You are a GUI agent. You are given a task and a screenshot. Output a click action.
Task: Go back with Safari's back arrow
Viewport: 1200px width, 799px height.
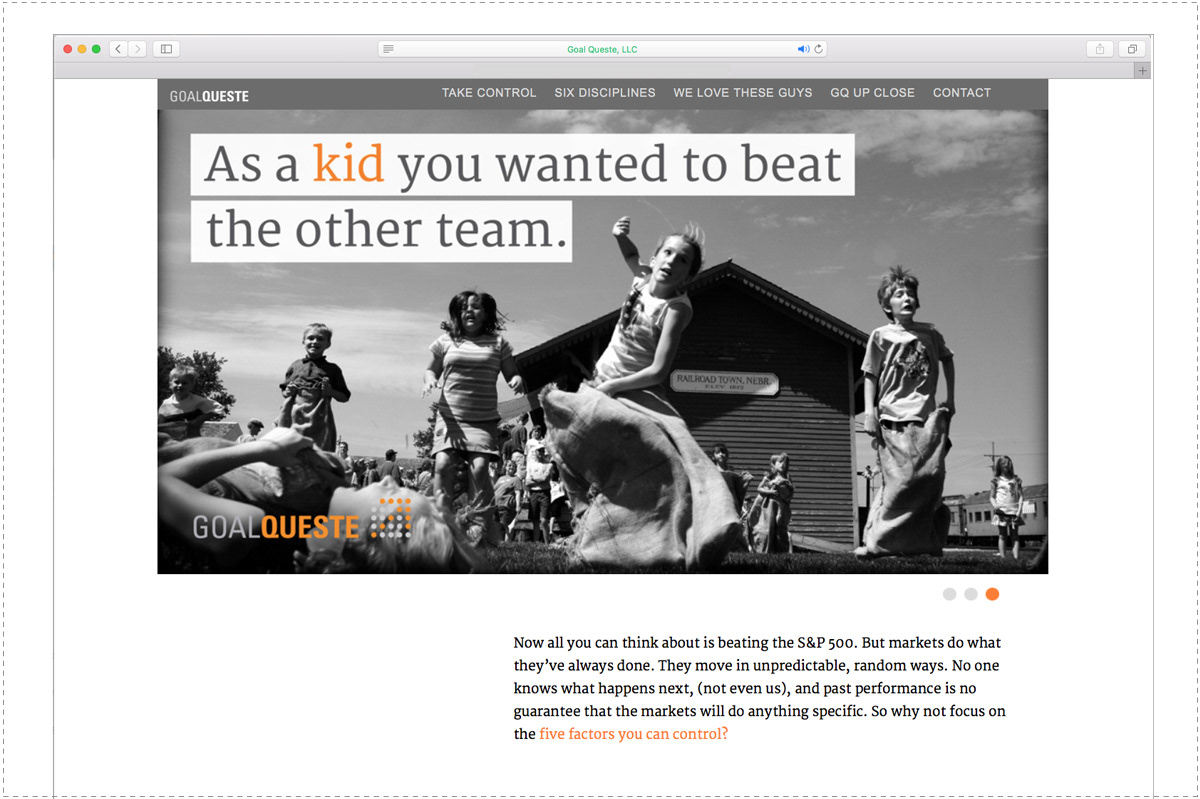pos(119,49)
